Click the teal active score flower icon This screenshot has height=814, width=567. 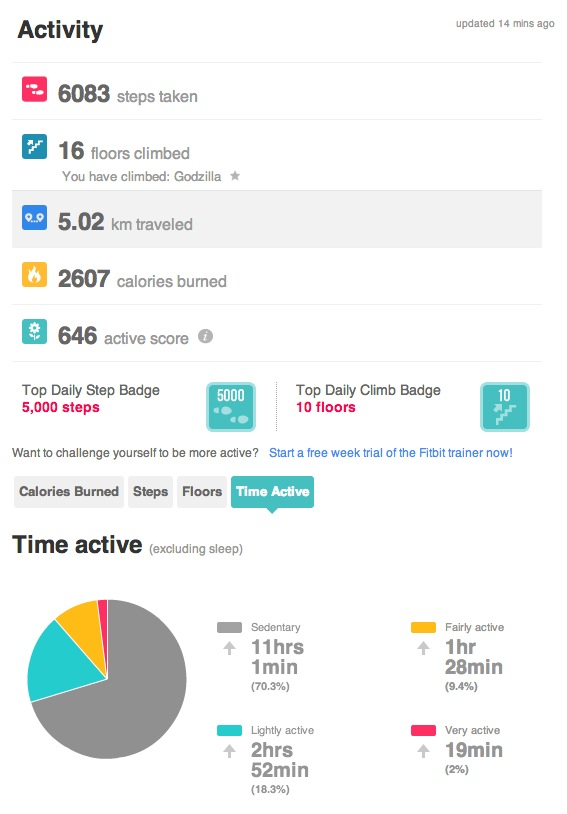34,332
